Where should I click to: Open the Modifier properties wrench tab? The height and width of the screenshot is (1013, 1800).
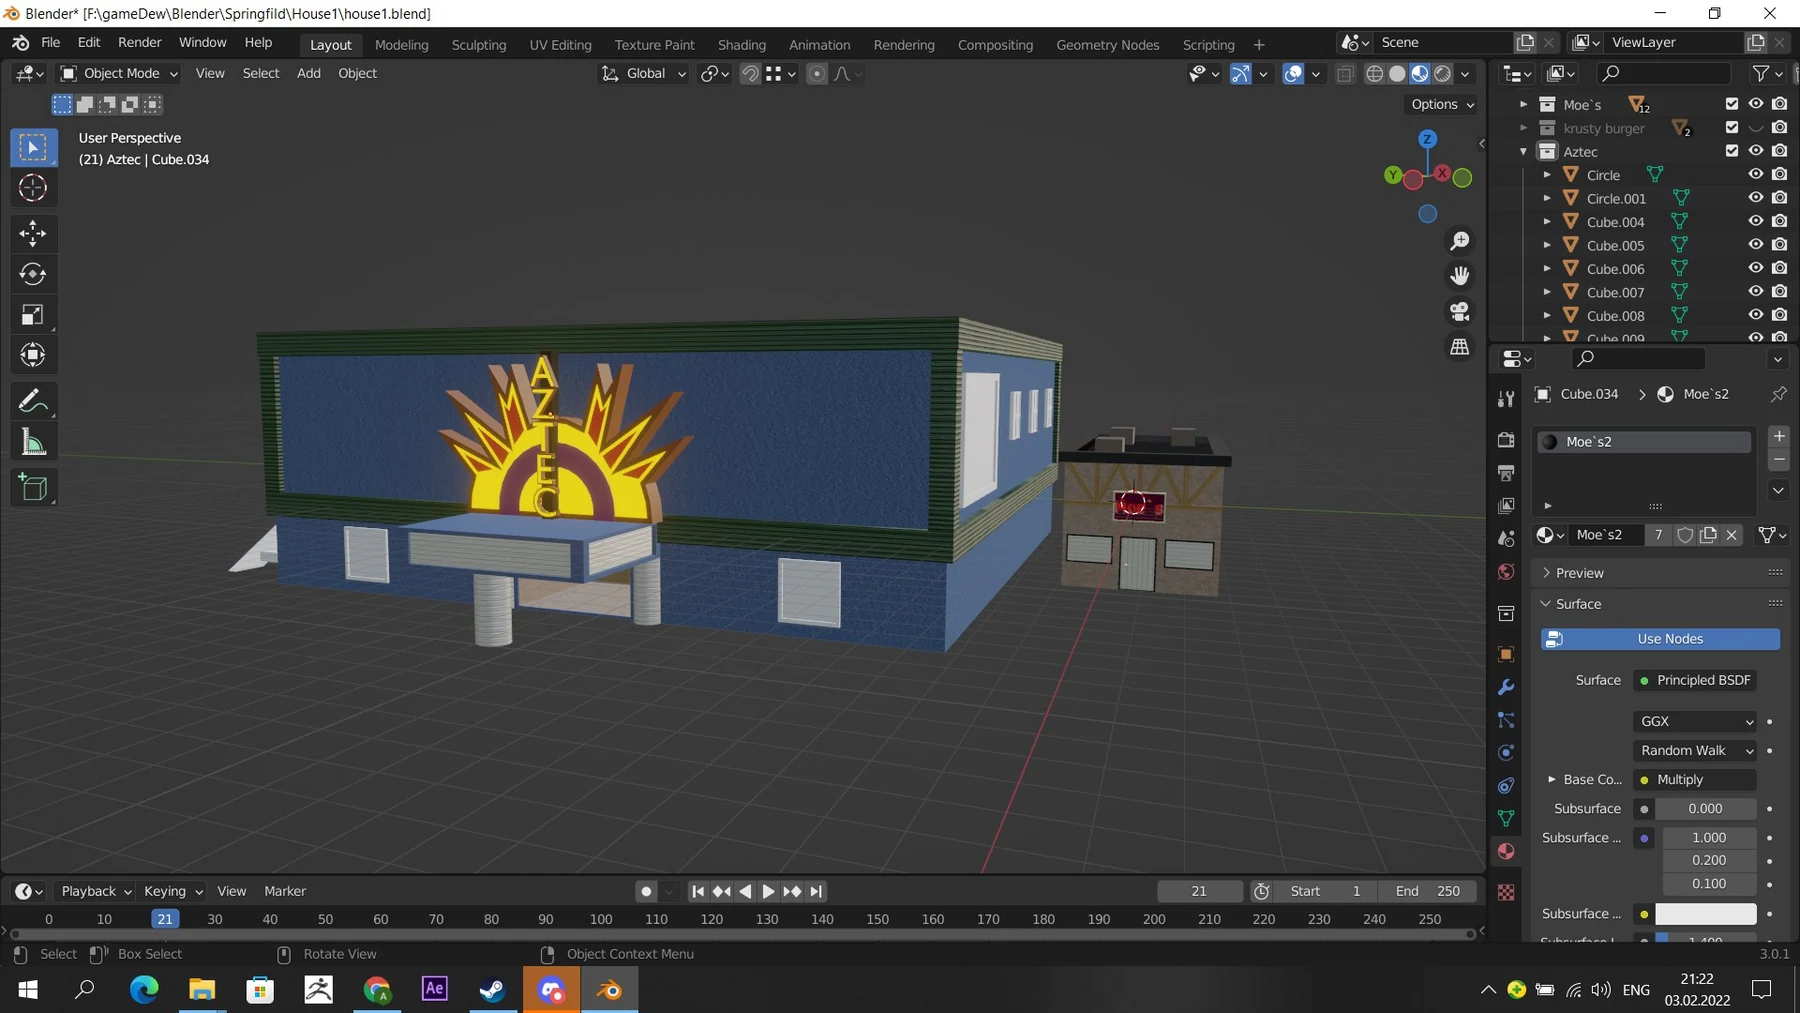click(x=1506, y=688)
